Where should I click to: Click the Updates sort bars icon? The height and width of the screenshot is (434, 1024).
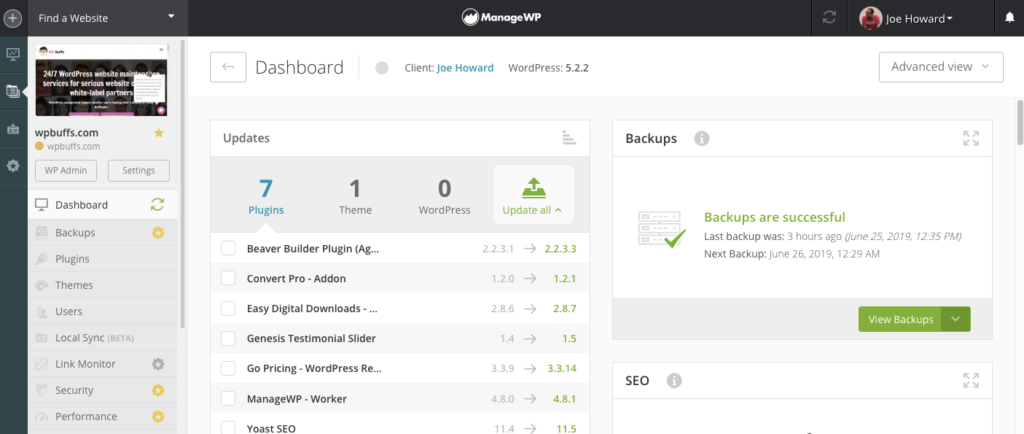(569, 138)
